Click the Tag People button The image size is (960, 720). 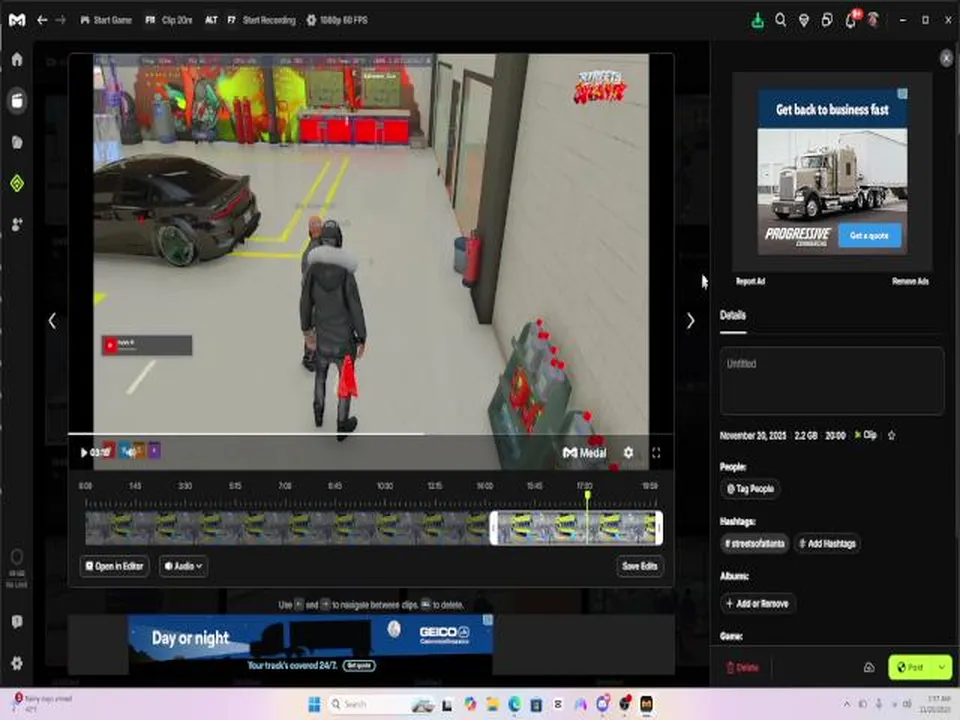coord(751,489)
